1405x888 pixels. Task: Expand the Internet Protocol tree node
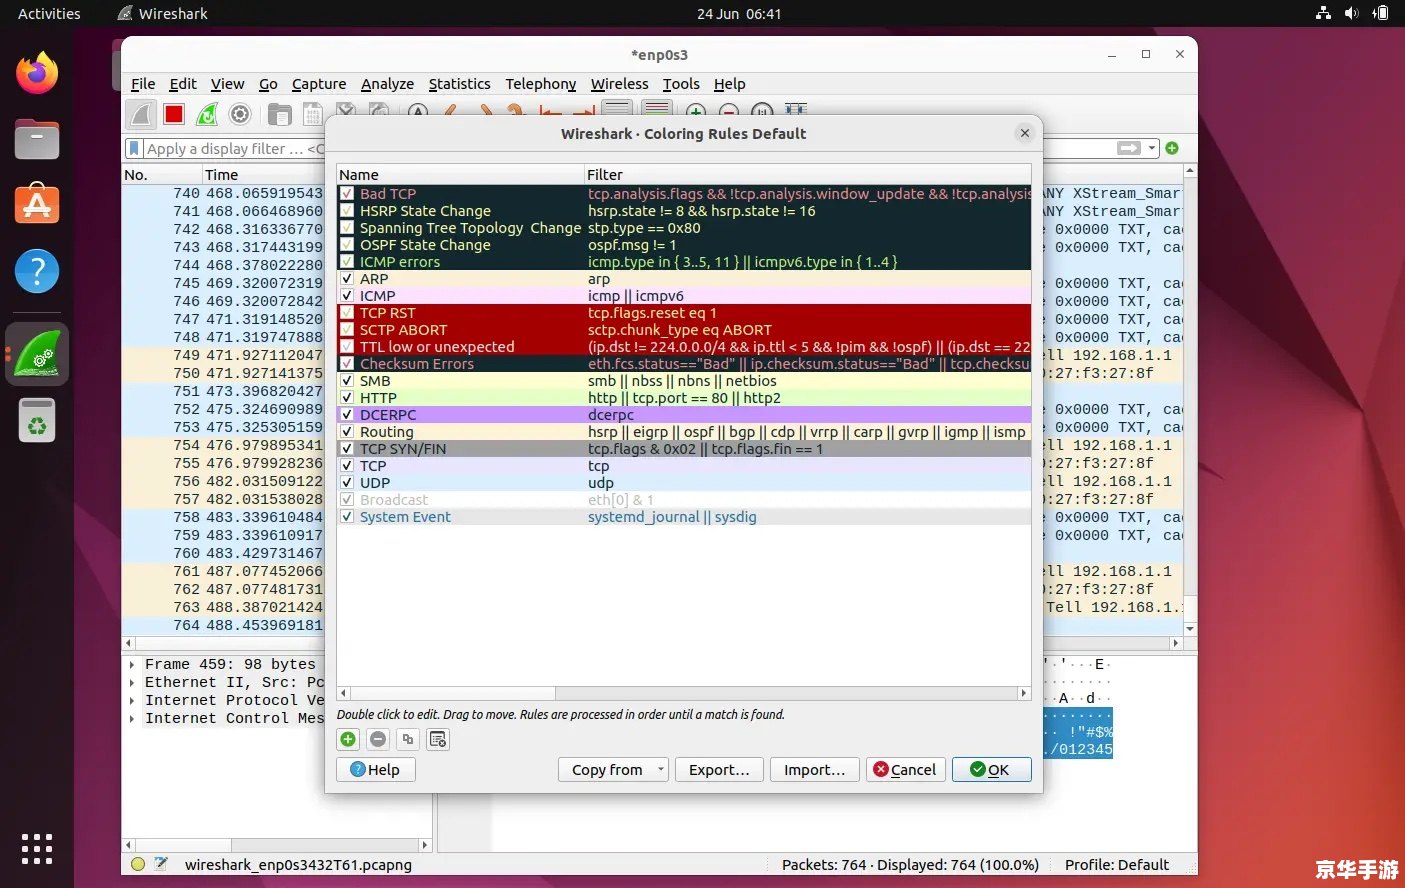[132, 700]
